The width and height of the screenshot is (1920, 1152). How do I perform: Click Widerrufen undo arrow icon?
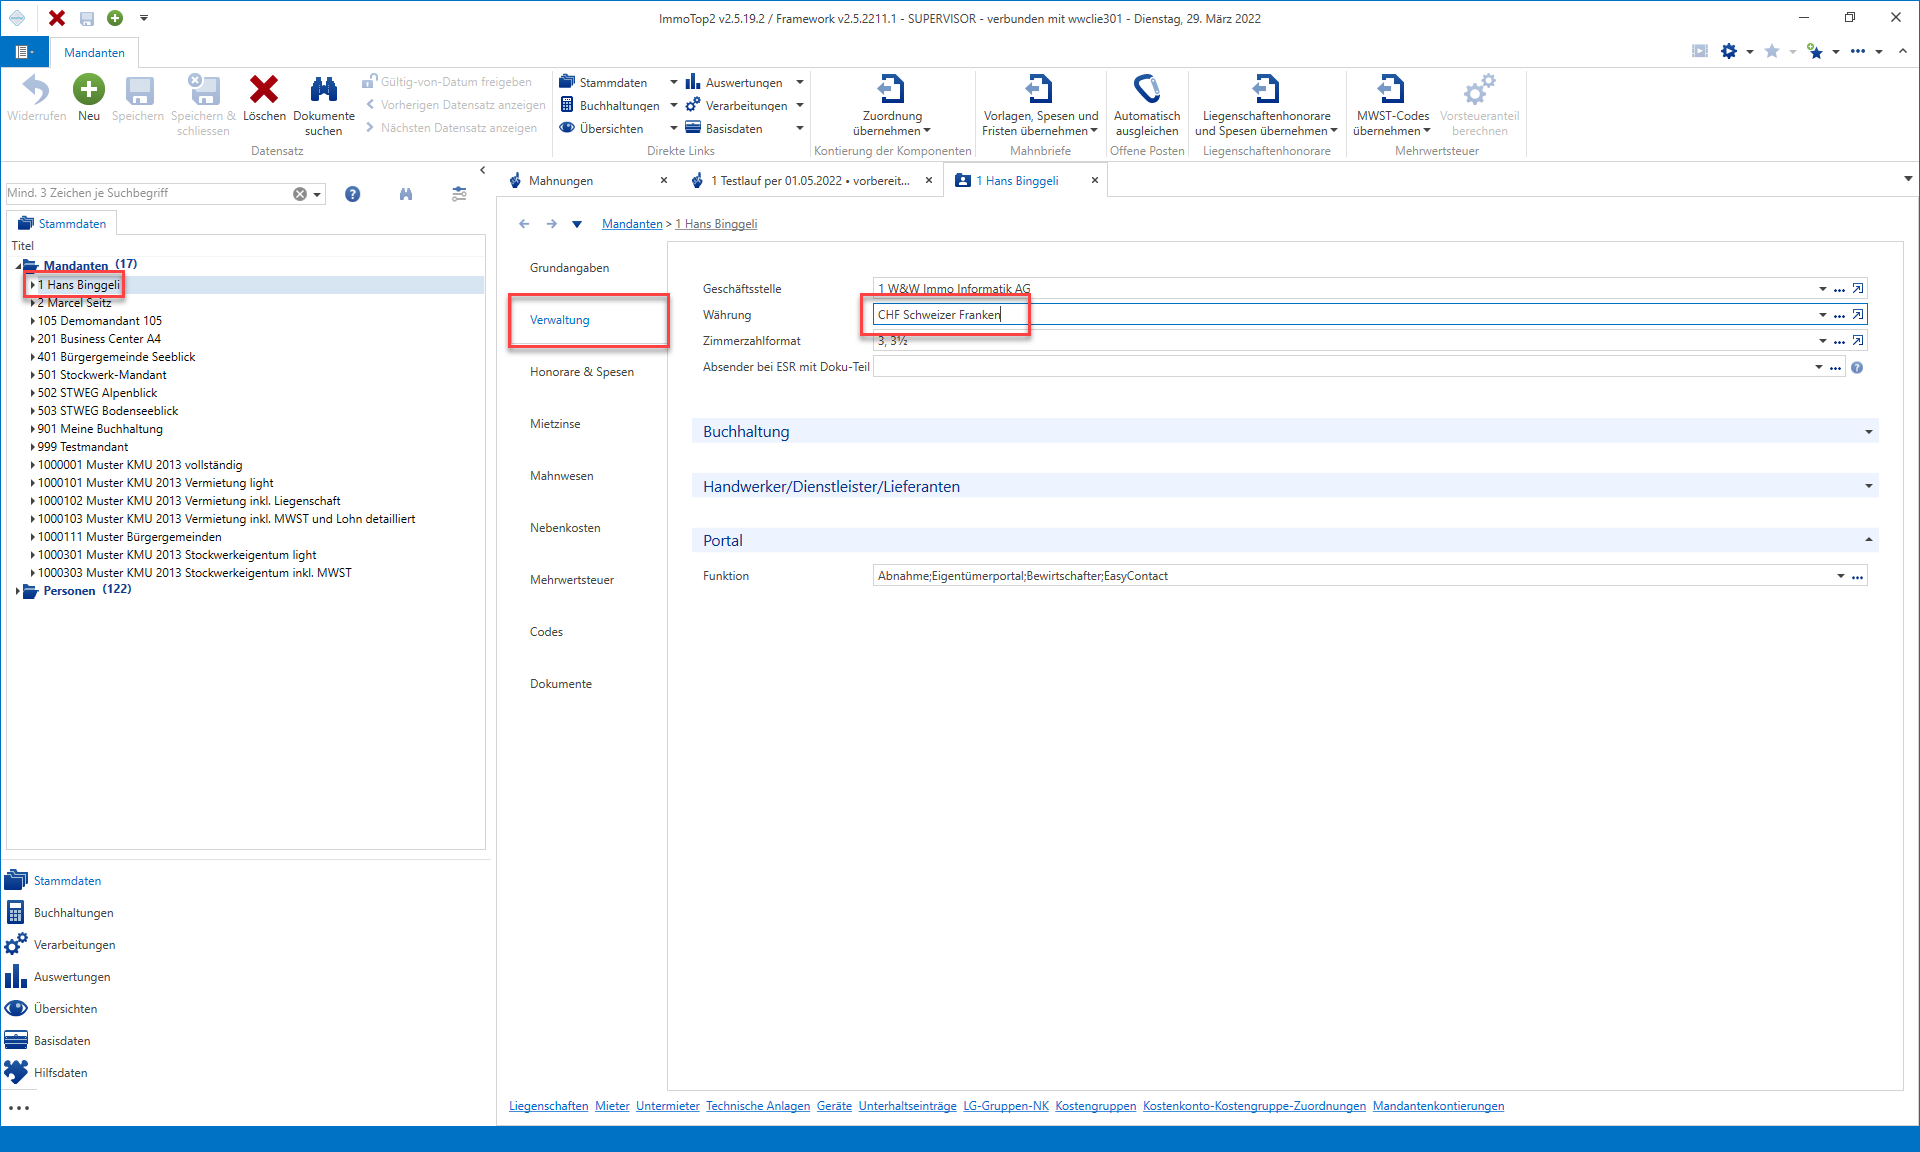tap(36, 90)
